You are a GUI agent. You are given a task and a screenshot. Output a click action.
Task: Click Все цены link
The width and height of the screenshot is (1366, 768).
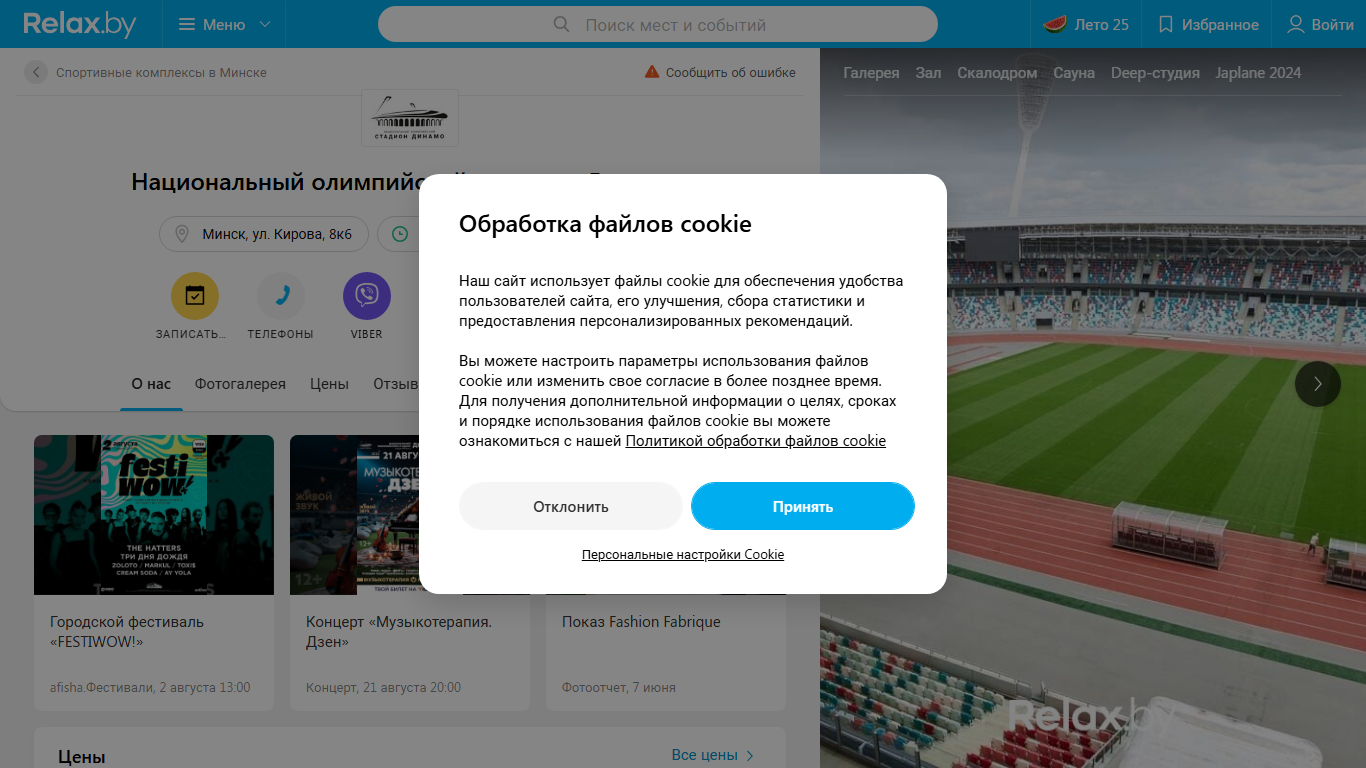[705, 755]
